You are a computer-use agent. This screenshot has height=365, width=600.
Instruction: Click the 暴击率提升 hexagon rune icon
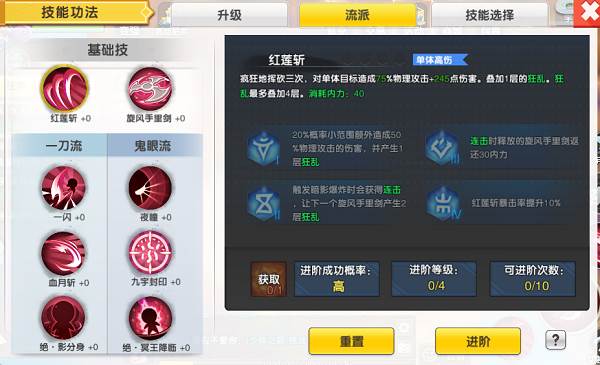pos(444,203)
